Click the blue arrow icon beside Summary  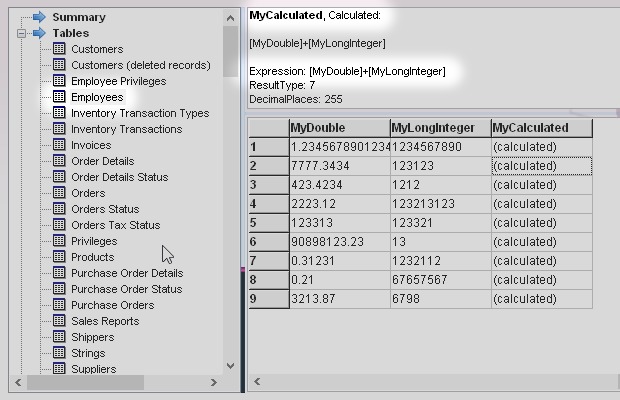(39, 17)
